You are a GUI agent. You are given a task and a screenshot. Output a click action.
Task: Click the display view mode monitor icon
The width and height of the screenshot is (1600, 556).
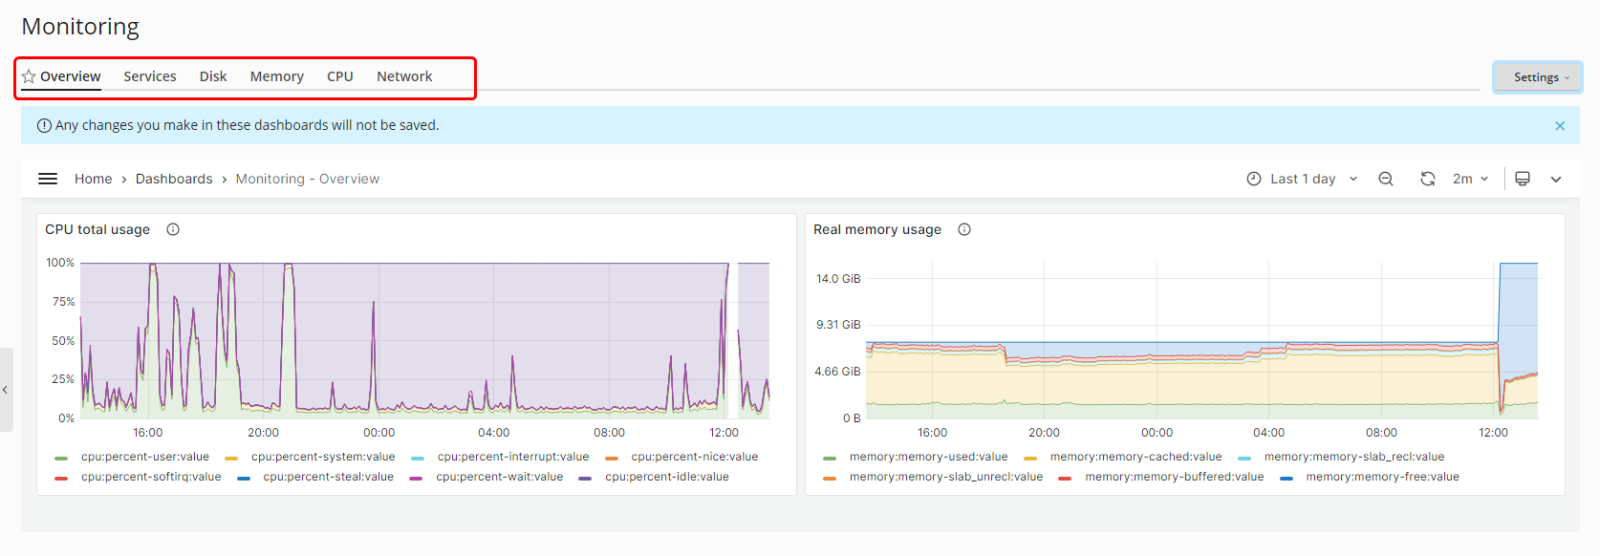[1522, 179]
